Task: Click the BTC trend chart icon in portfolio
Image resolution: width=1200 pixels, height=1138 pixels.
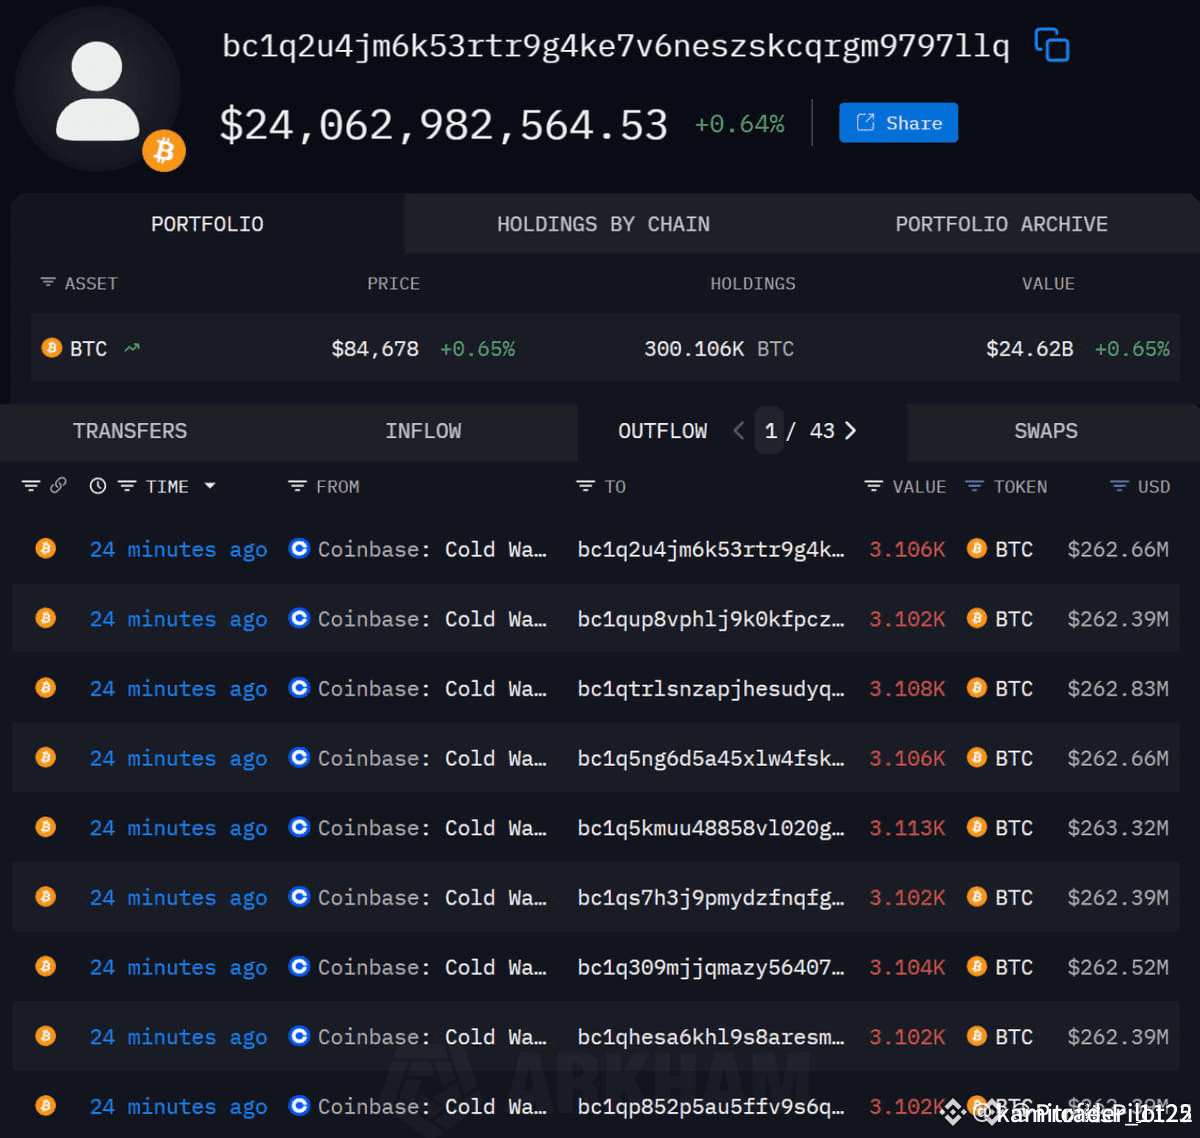Action: (132, 348)
